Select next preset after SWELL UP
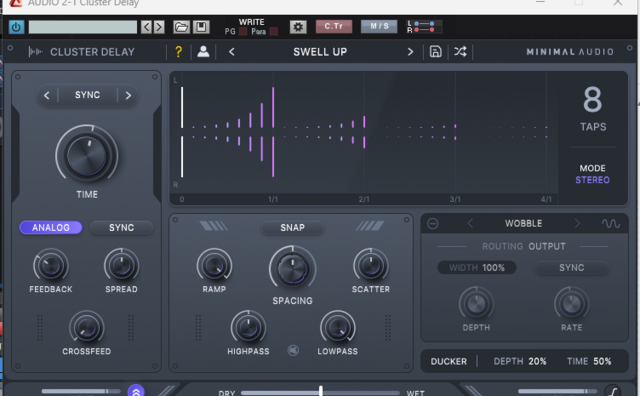This screenshot has width=640, height=396. (x=410, y=52)
